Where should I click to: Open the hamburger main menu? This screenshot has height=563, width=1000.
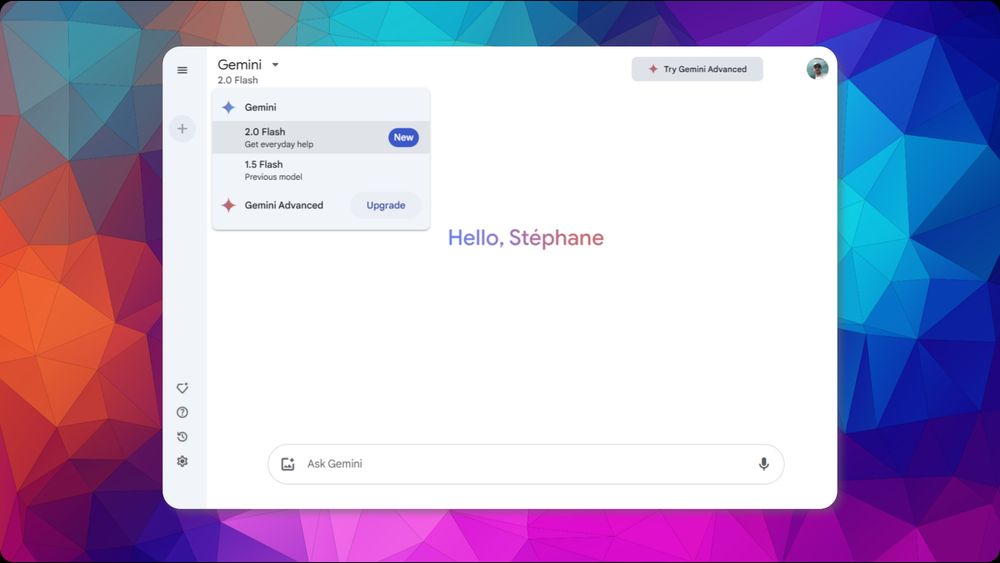tap(182, 70)
